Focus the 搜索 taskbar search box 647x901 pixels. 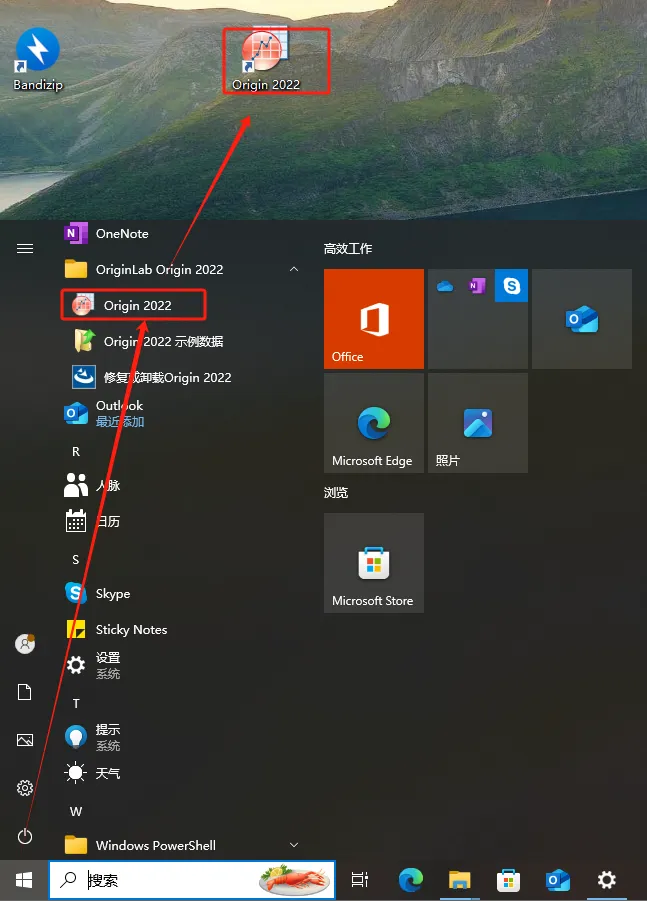[x=192, y=880]
